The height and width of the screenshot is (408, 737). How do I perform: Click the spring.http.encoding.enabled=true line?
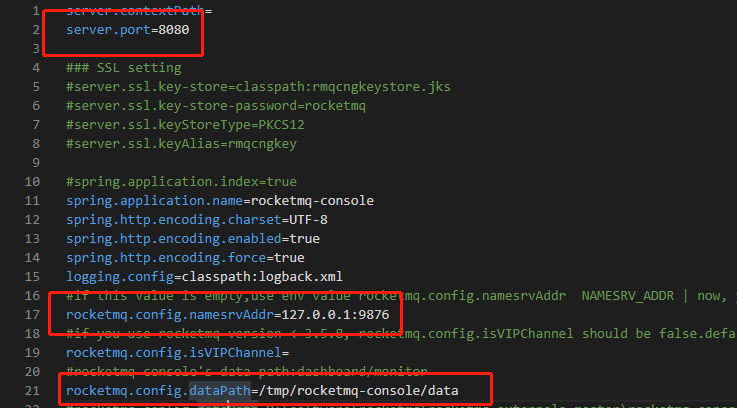point(193,239)
